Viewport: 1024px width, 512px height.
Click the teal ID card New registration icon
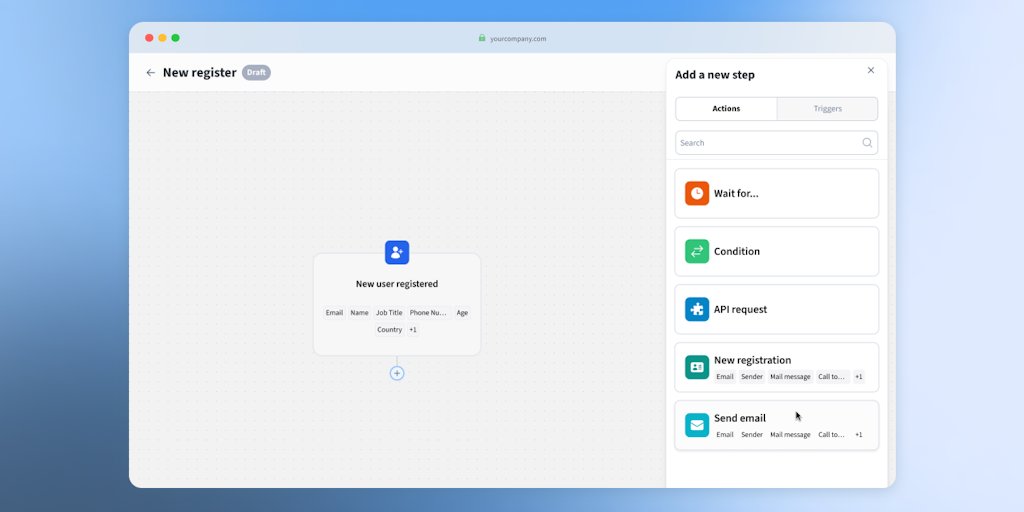coord(697,367)
